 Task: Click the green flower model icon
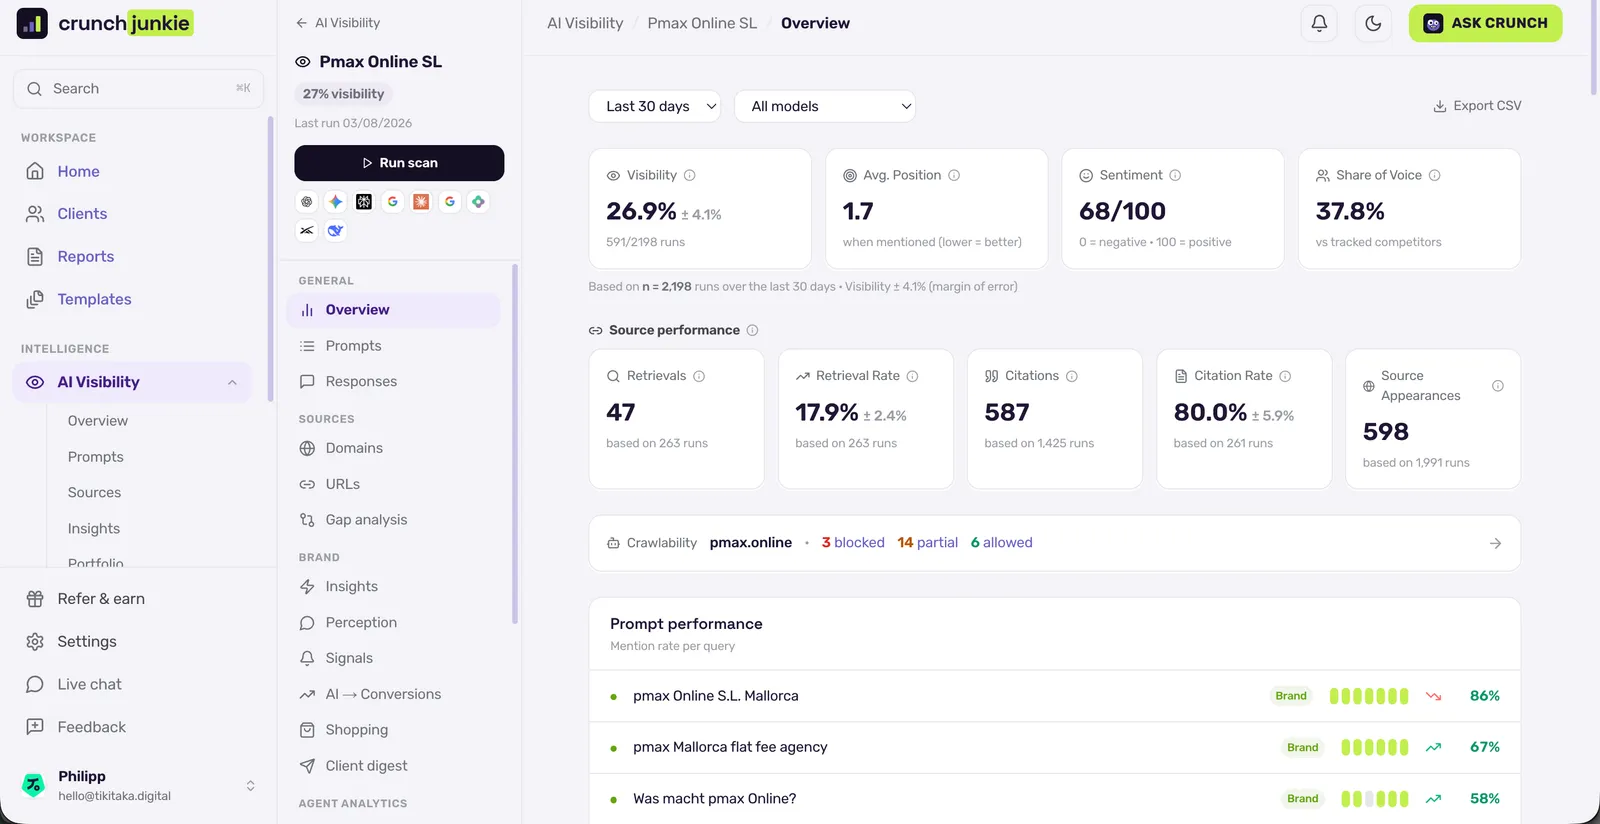tap(479, 202)
